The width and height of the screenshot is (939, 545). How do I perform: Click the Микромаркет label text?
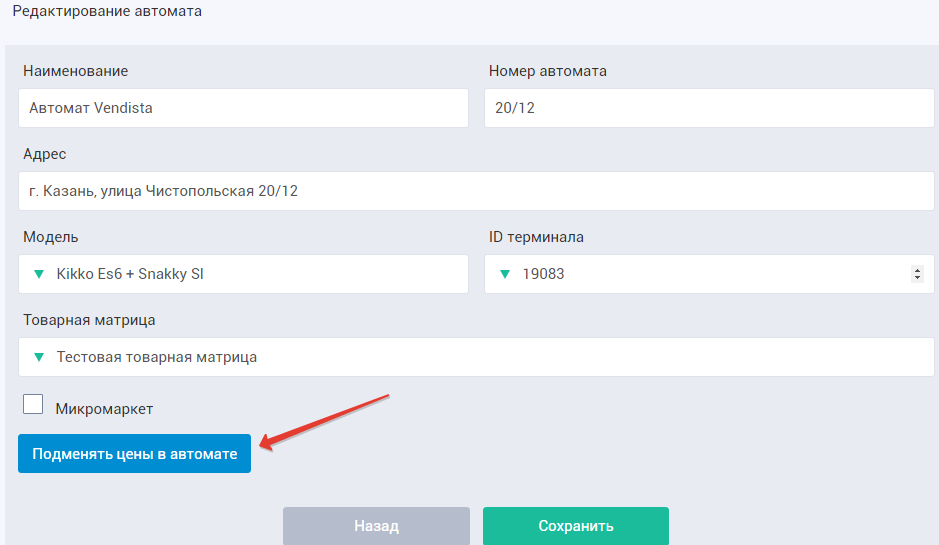click(104, 409)
